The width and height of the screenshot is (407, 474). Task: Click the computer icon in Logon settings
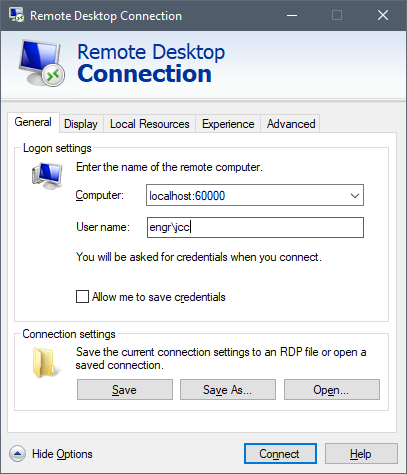(47, 176)
